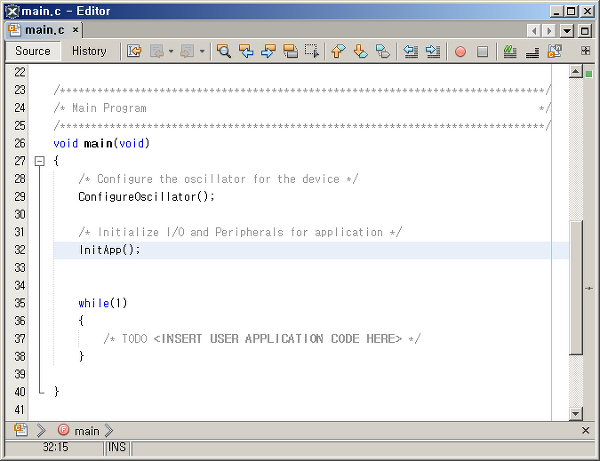The height and width of the screenshot is (461, 600).
Task: Find the previous occurrence
Action: click(246, 51)
